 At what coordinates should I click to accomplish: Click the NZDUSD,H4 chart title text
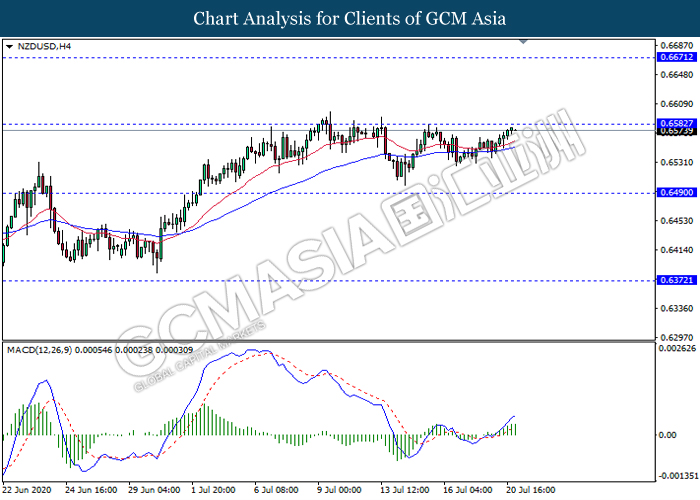coord(44,46)
